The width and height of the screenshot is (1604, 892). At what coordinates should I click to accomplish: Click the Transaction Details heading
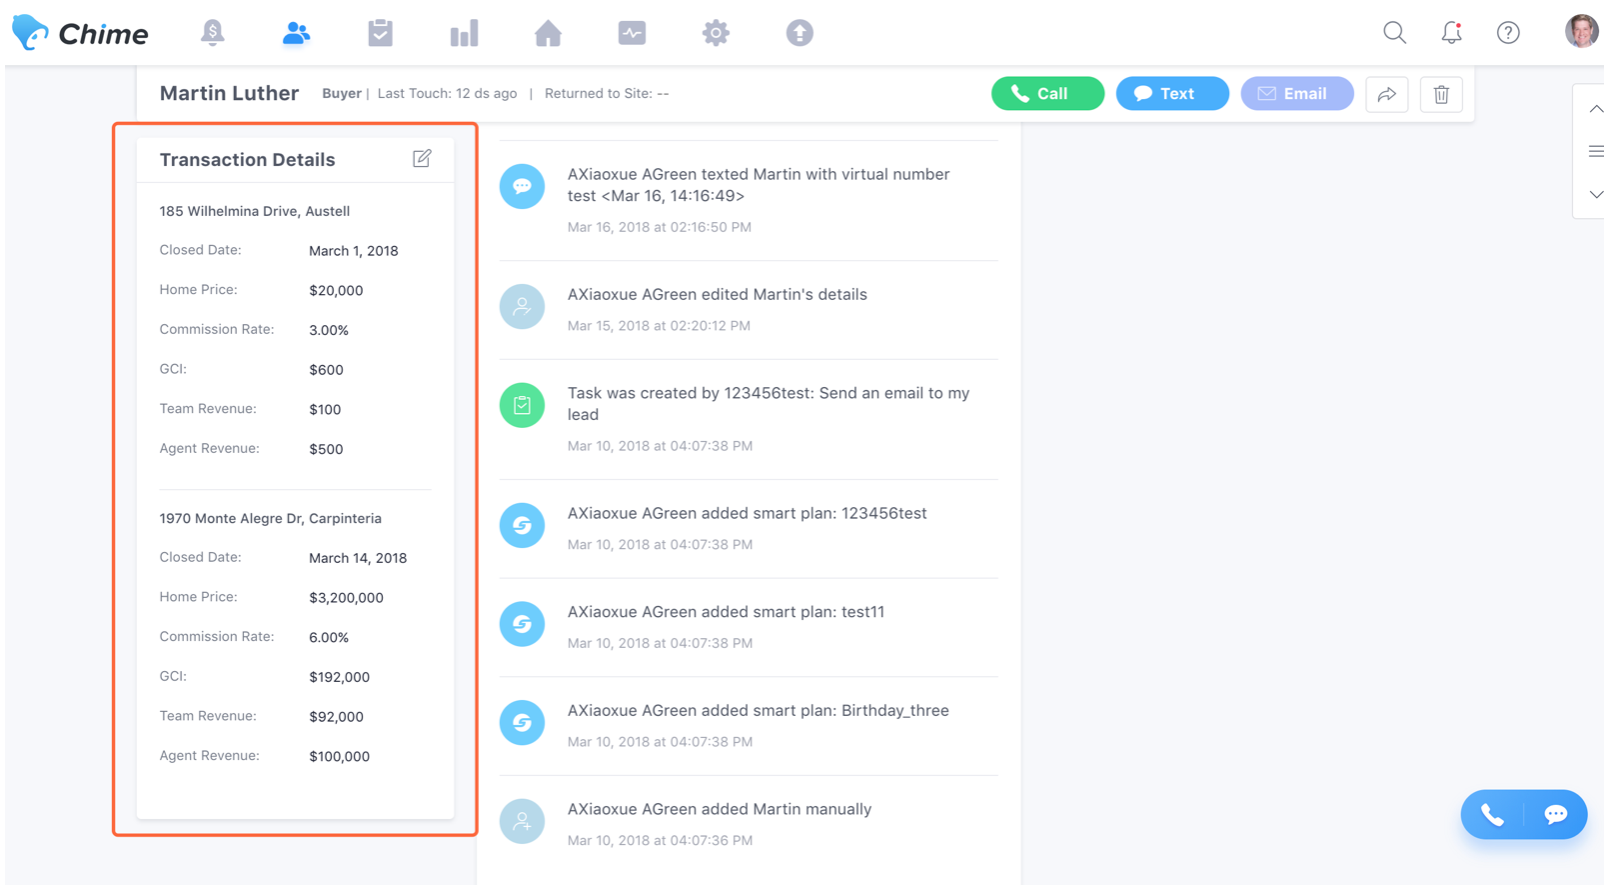click(x=247, y=160)
